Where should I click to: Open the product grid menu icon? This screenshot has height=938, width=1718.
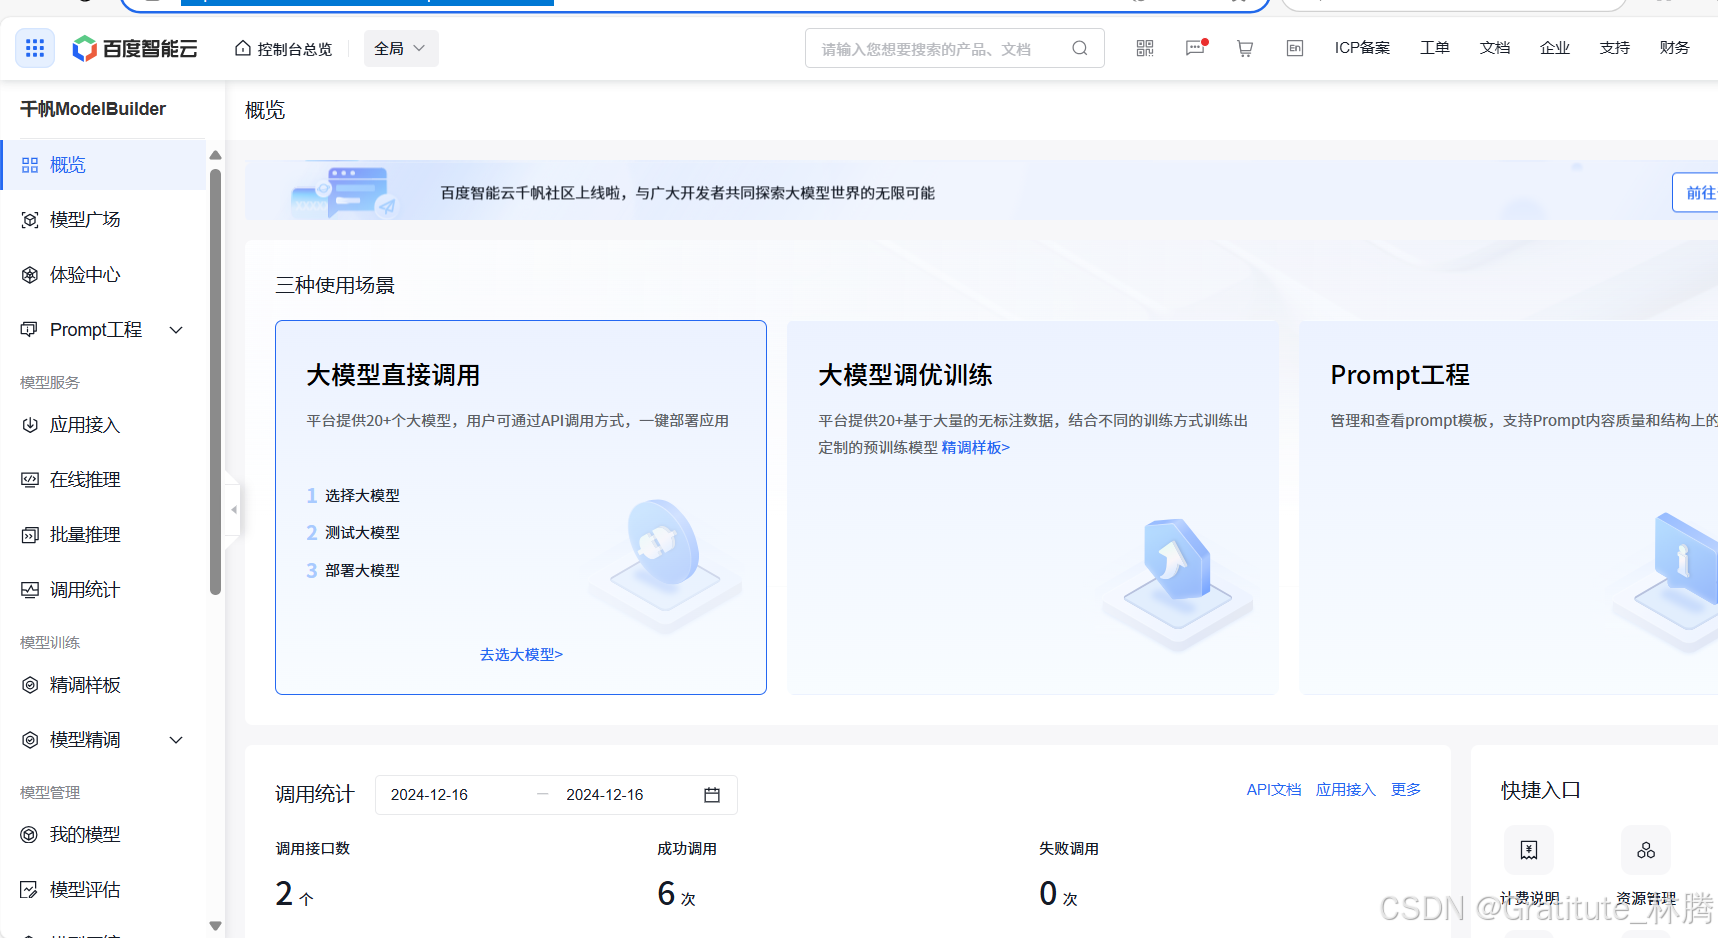[x=35, y=48]
